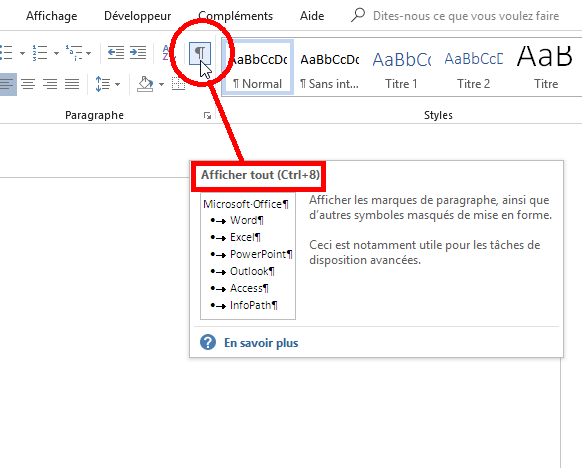Open the Développeur tab

coord(137,16)
